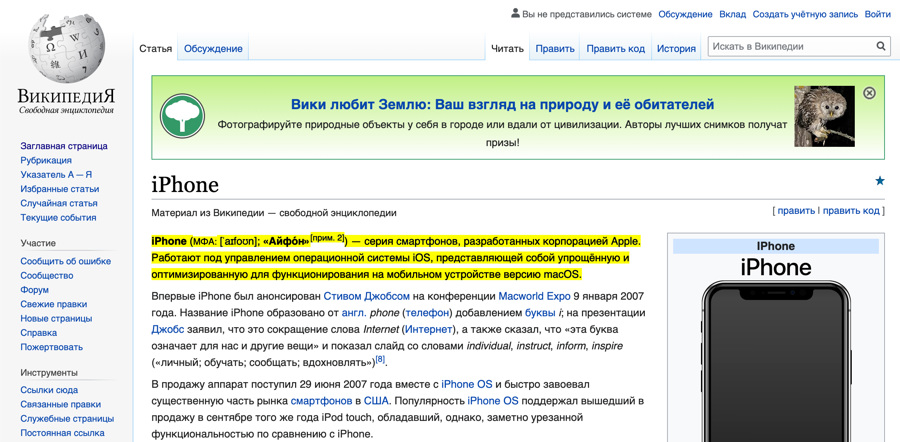Open 'Форум' sidebar link
The height and width of the screenshot is (442, 900).
click(x=34, y=290)
